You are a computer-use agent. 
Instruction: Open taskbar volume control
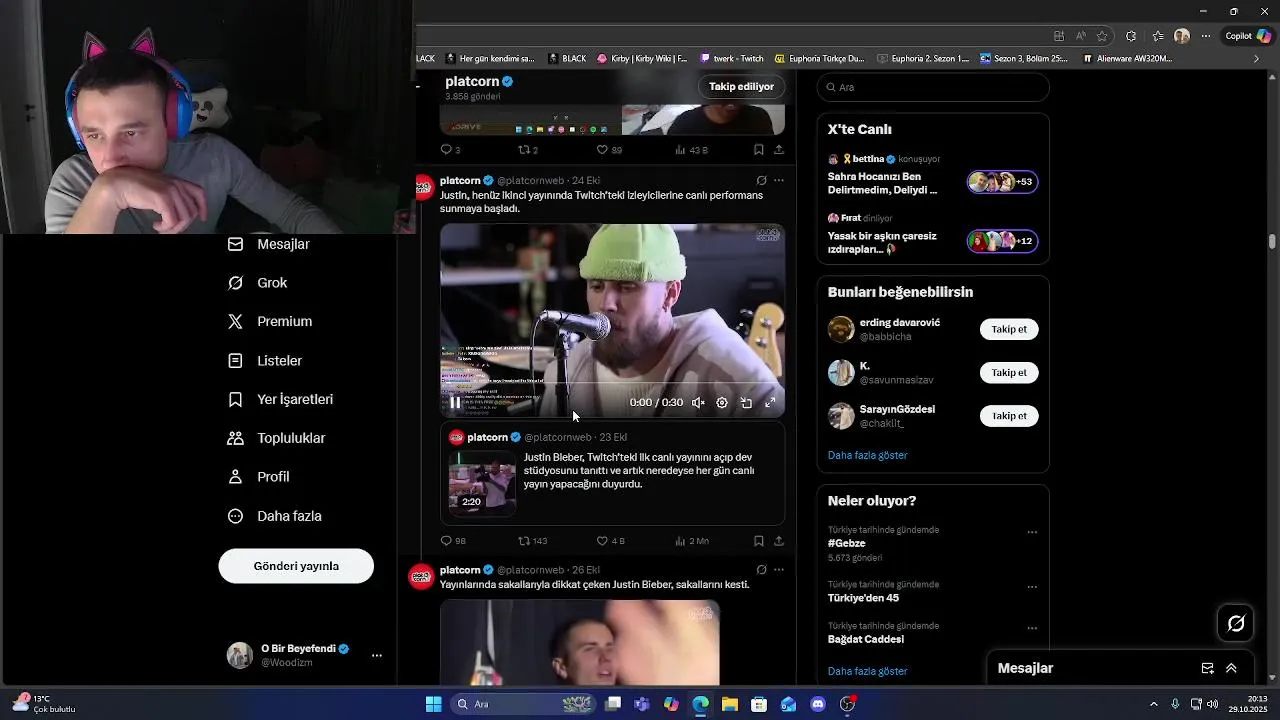(x=1211, y=704)
